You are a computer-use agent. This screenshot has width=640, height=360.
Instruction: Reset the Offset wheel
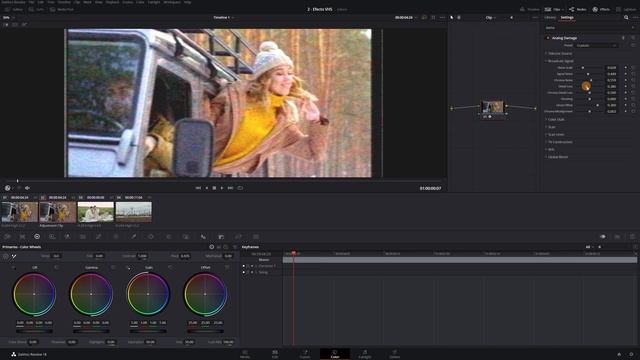pyautogui.click(x=227, y=267)
